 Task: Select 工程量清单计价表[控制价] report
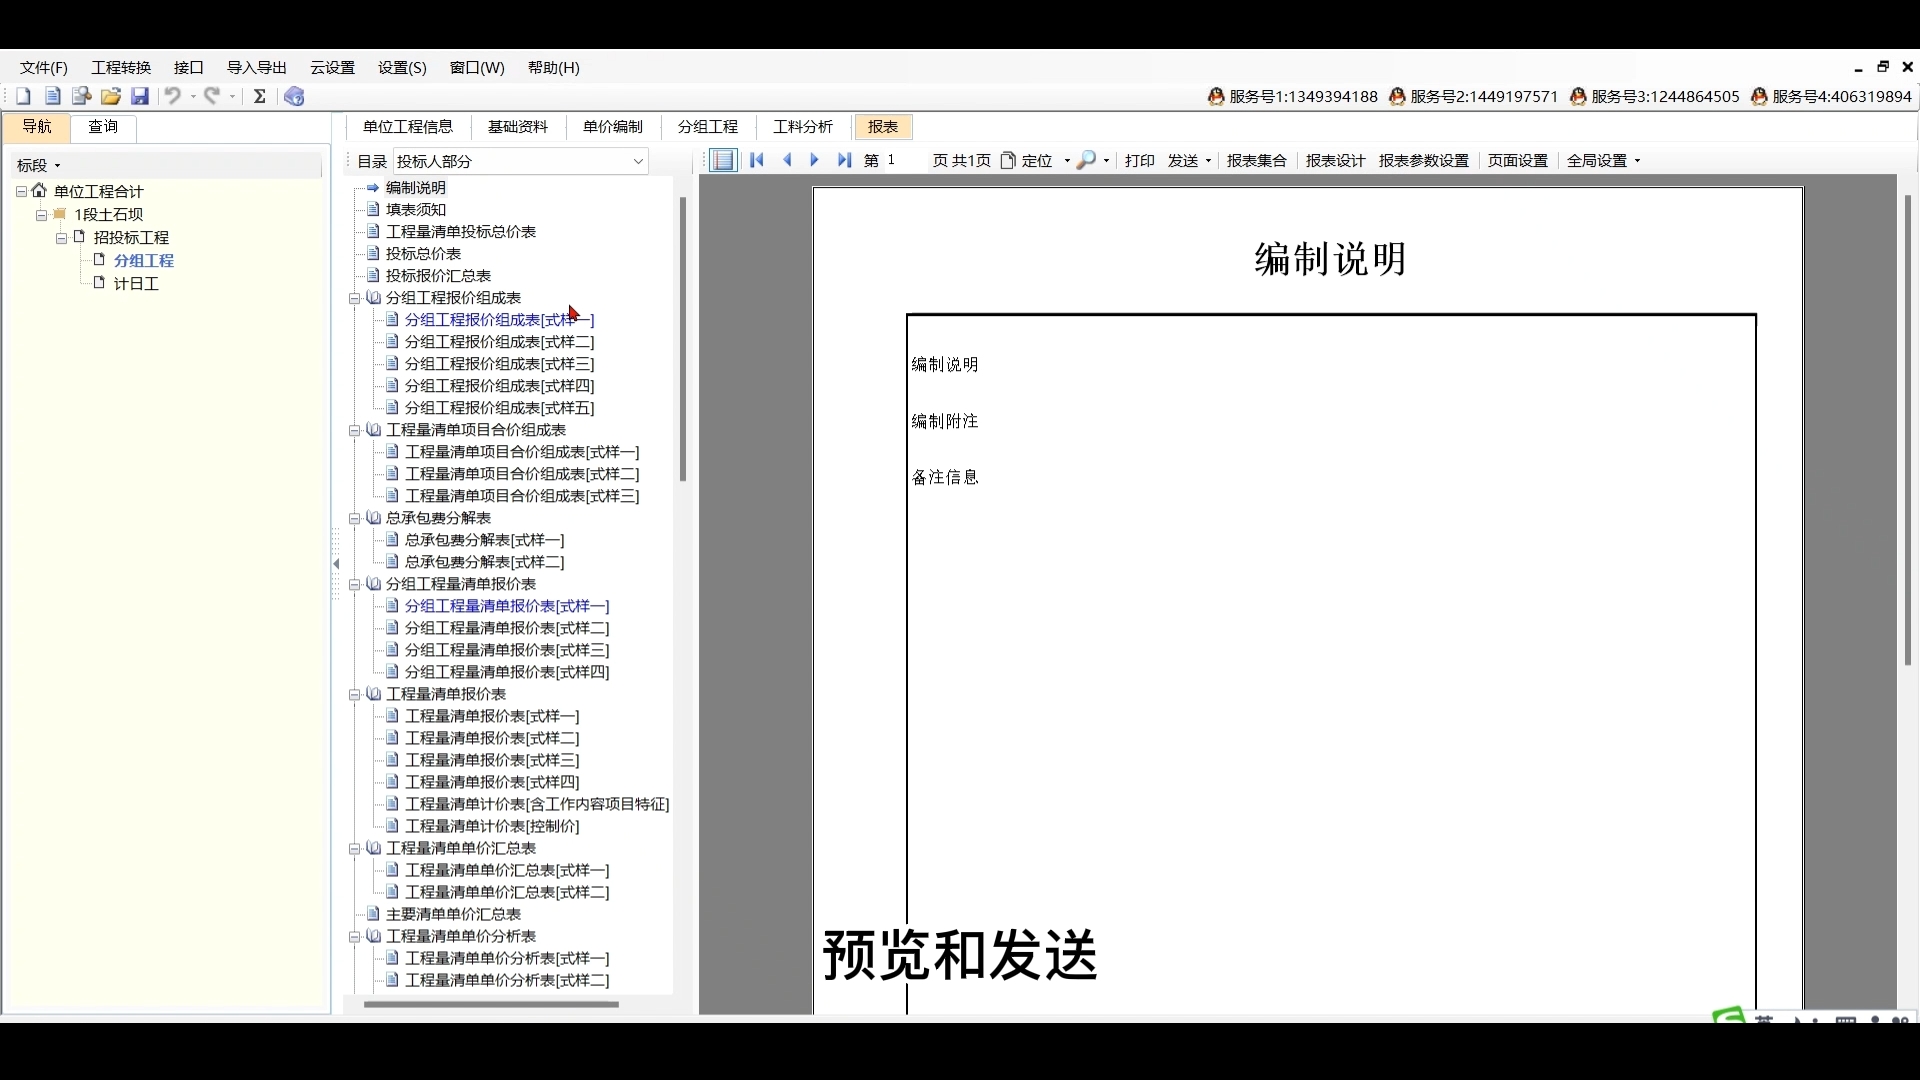[x=492, y=826]
